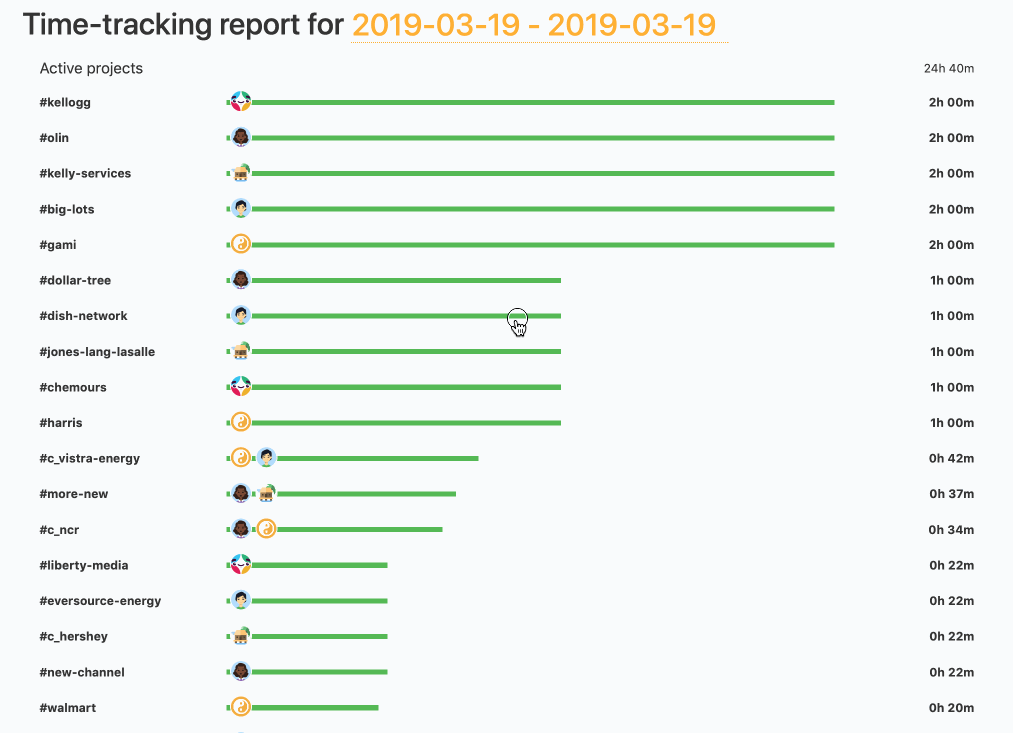Select the avatar next to #dollar-tree
Viewport: 1013px width, 733px height.
pyautogui.click(x=240, y=279)
